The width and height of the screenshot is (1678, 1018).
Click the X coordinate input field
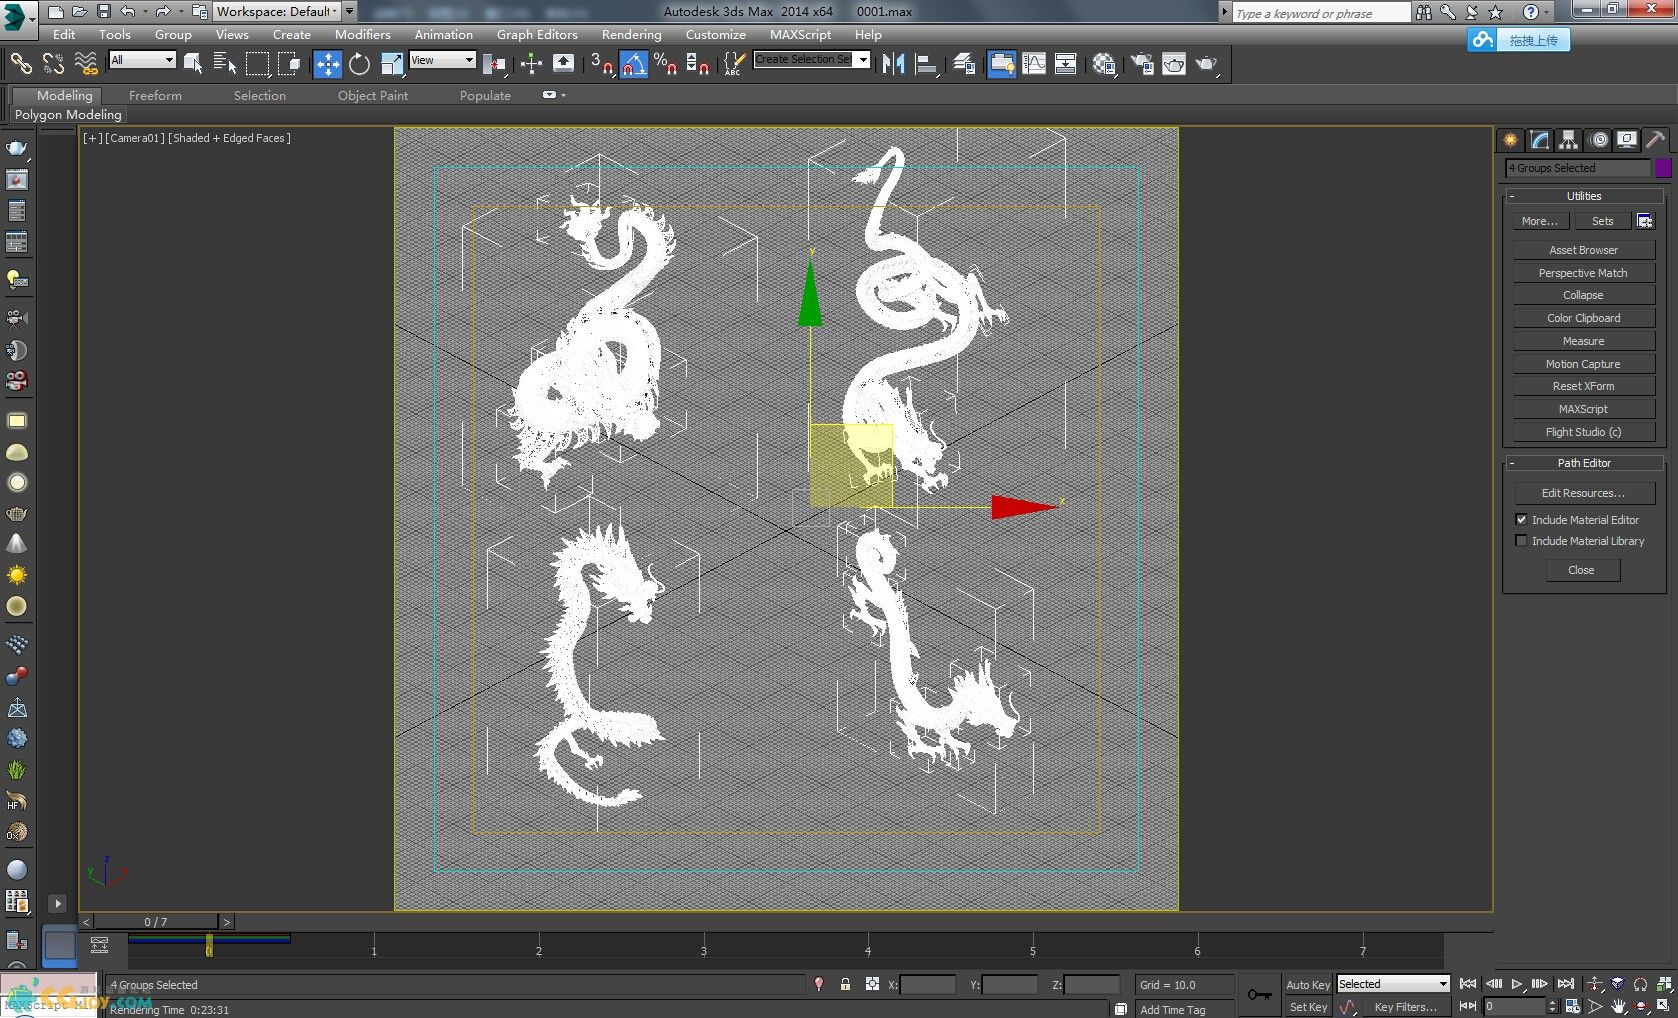tap(927, 985)
